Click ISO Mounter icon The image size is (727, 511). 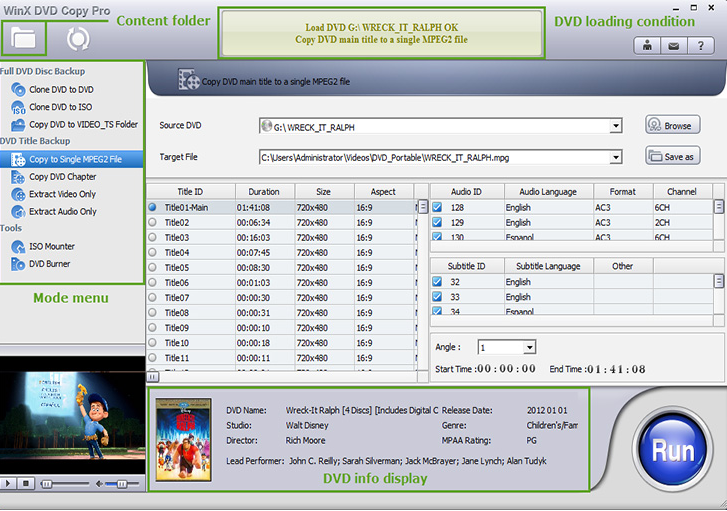click(x=18, y=246)
